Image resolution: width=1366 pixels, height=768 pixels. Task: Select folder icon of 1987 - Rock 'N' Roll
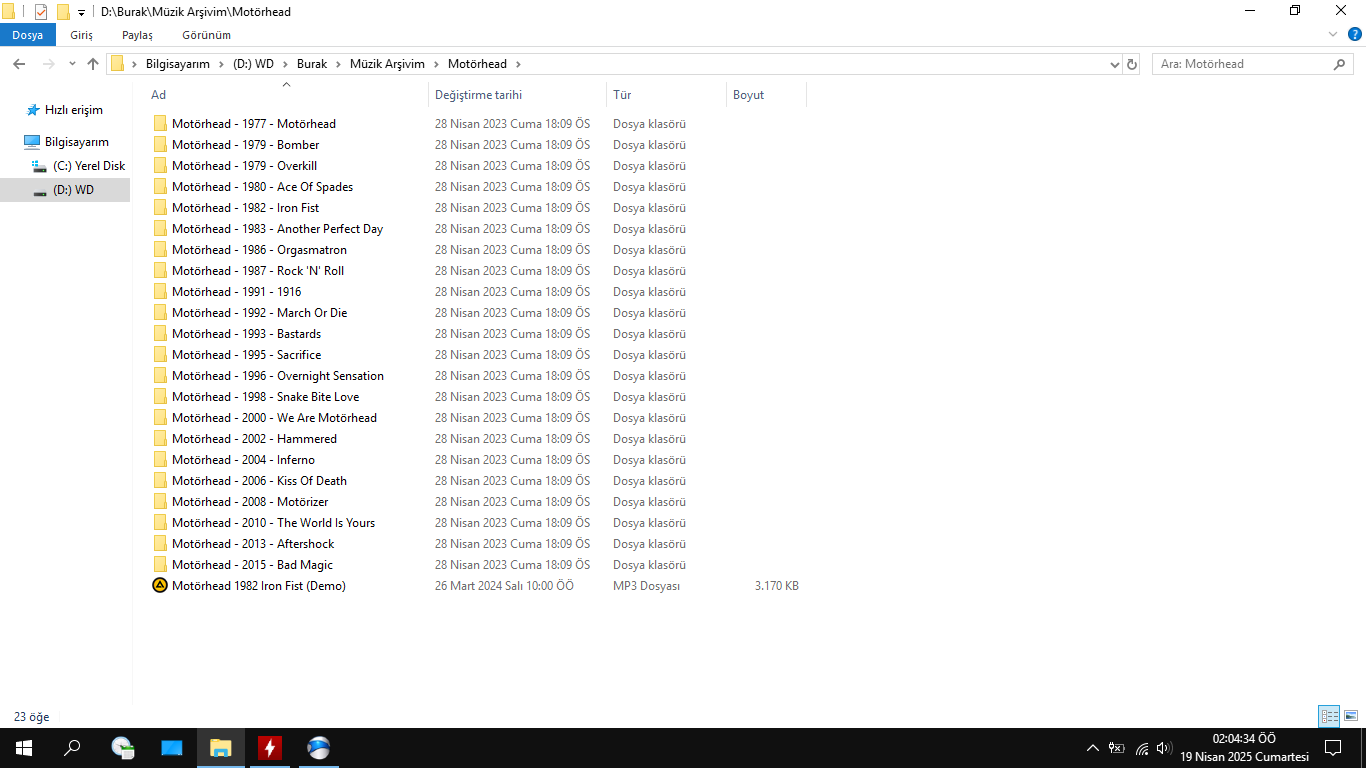[160, 271]
